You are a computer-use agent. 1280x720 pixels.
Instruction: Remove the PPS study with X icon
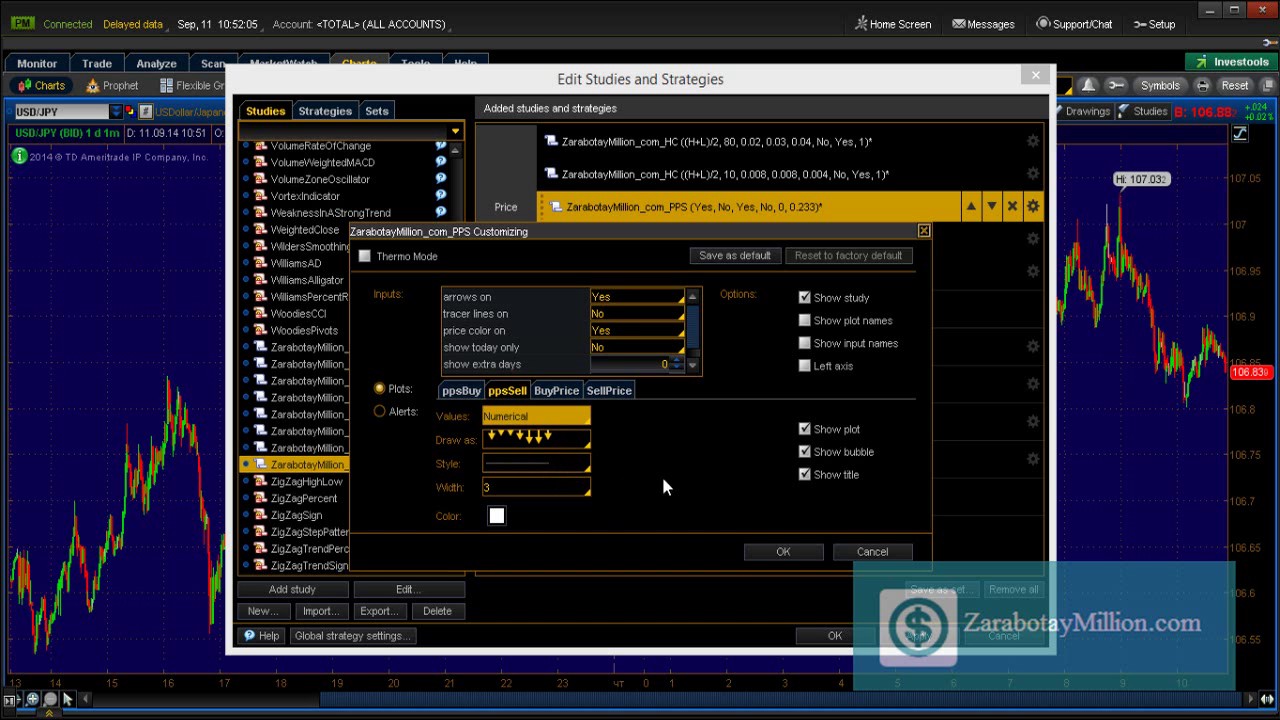tap(1012, 207)
